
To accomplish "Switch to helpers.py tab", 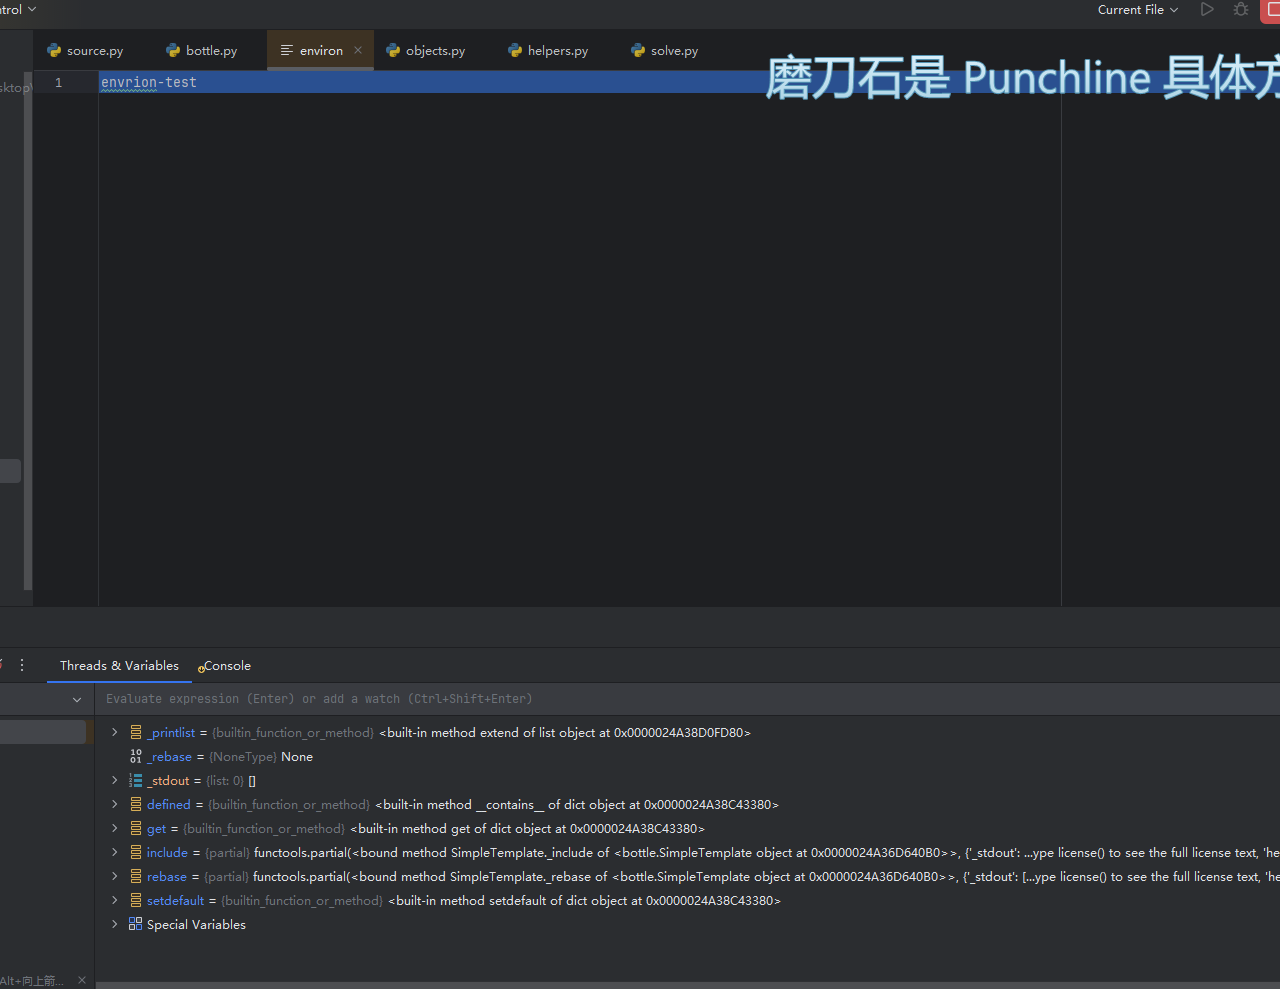I will pyautogui.click(x=548, y=50).
